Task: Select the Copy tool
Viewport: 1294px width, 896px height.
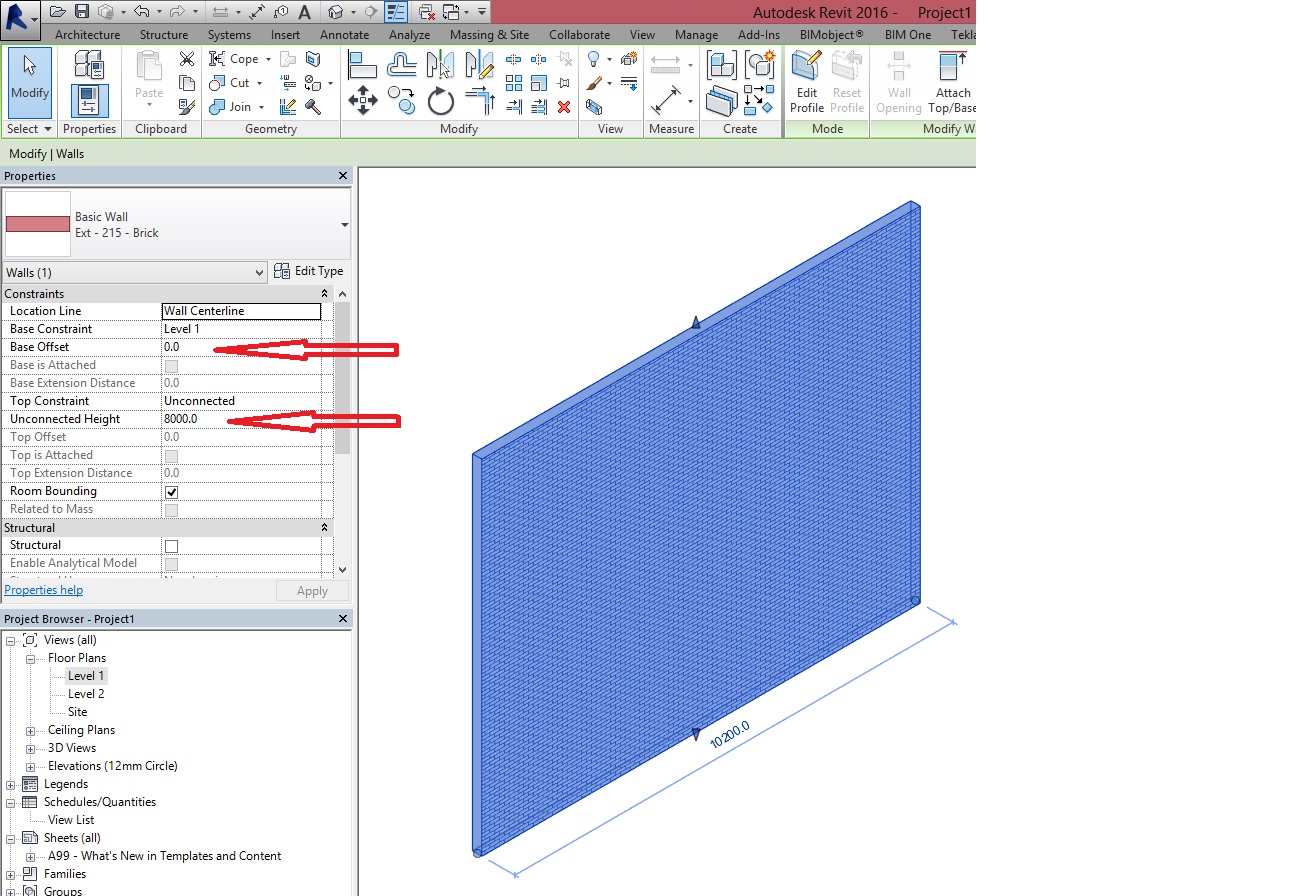Action: [x=401, y=102]
